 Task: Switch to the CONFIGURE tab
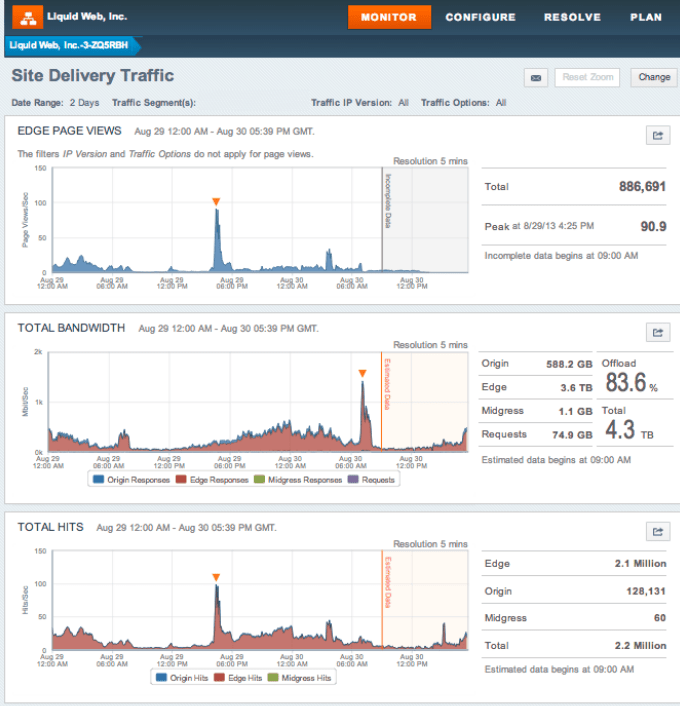(x=481, y=17)
